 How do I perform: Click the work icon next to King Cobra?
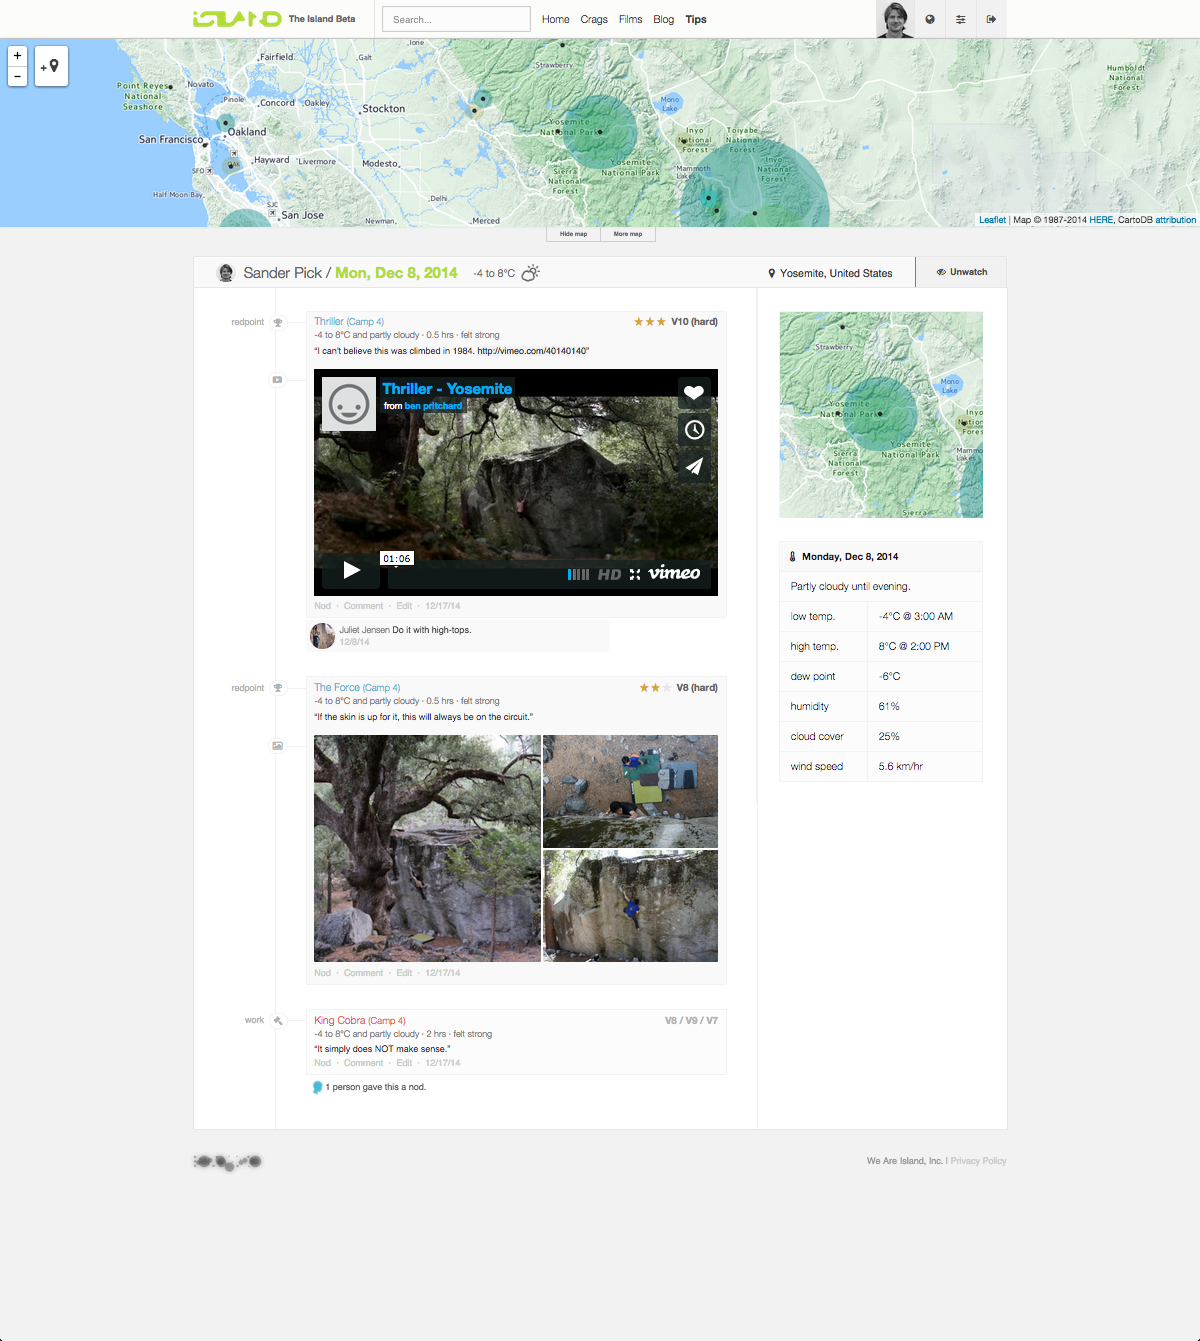277,1020
